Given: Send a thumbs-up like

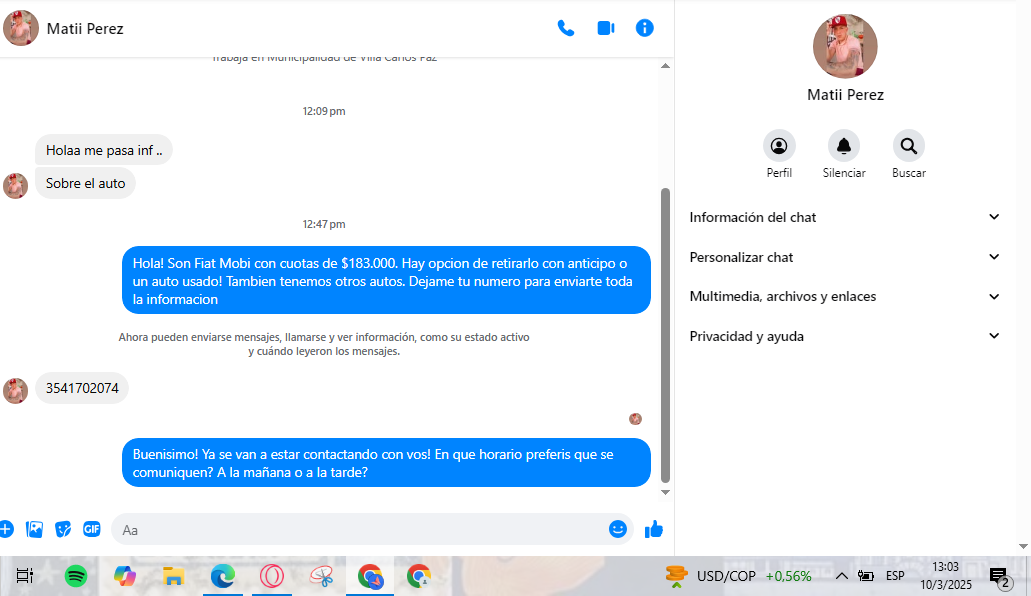Looking at the screenshot, I should 654,529.
